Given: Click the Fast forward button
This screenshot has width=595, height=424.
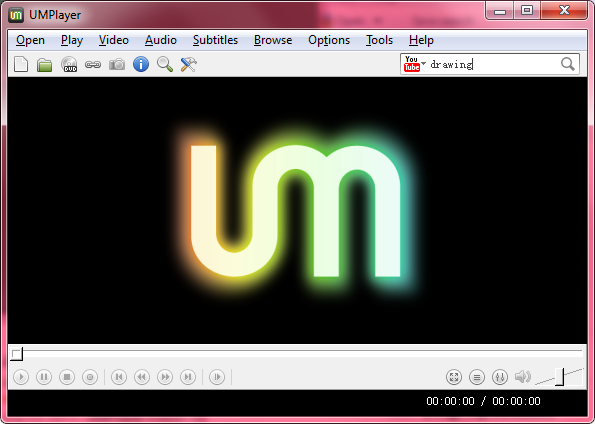Looking at the screenshot, I should coord(165,377).
